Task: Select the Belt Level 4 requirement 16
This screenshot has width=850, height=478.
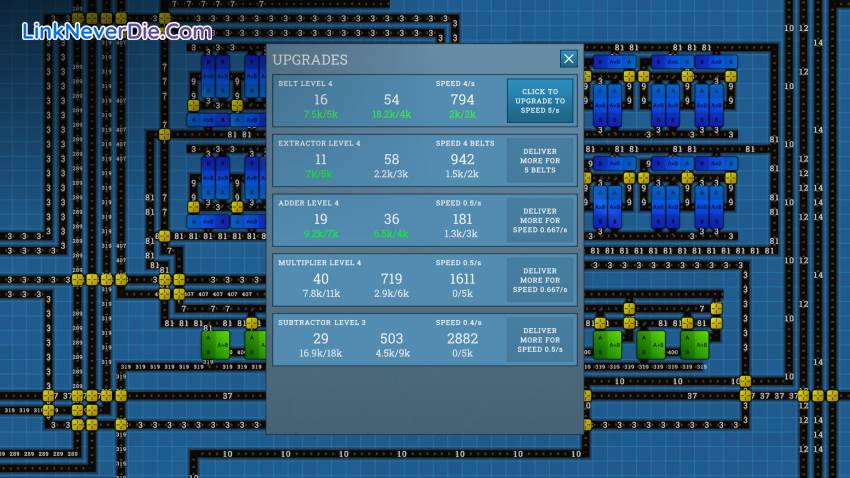Action: pyautogui.click(x=320, y=100)
